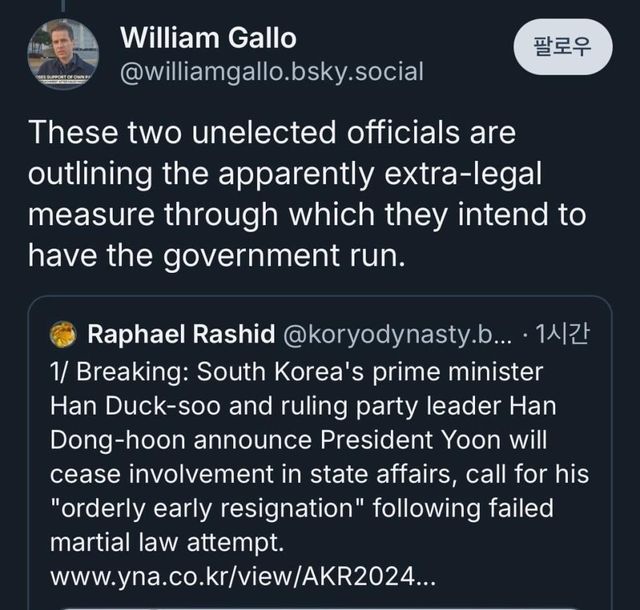This screenshot has width=640, height=610.
Task: Click the @williamgallo.bsky.social handle
Action: click(x=271, y=72)
